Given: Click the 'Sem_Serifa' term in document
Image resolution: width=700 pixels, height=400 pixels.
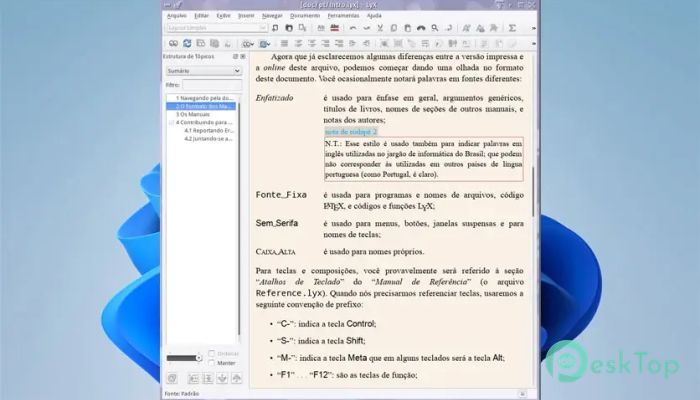Looking at the screenshot, I should 277,223.
